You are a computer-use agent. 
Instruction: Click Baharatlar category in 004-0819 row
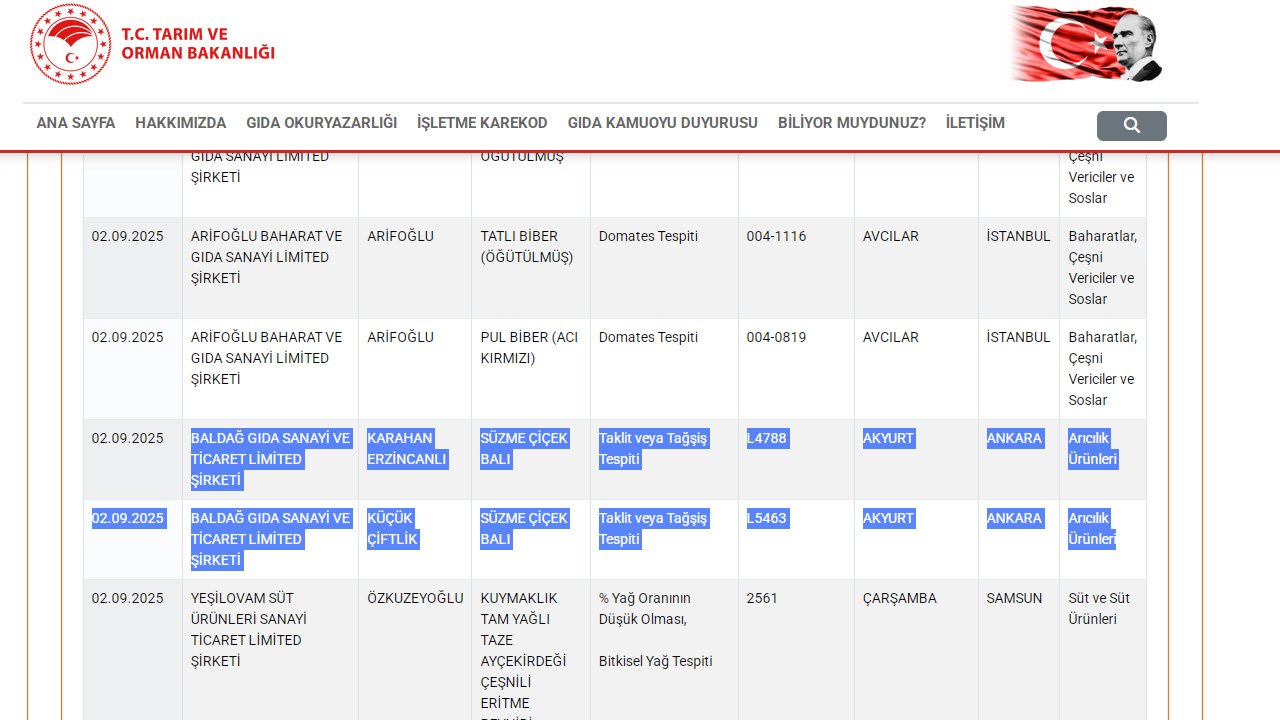(x=1103, y=369)
